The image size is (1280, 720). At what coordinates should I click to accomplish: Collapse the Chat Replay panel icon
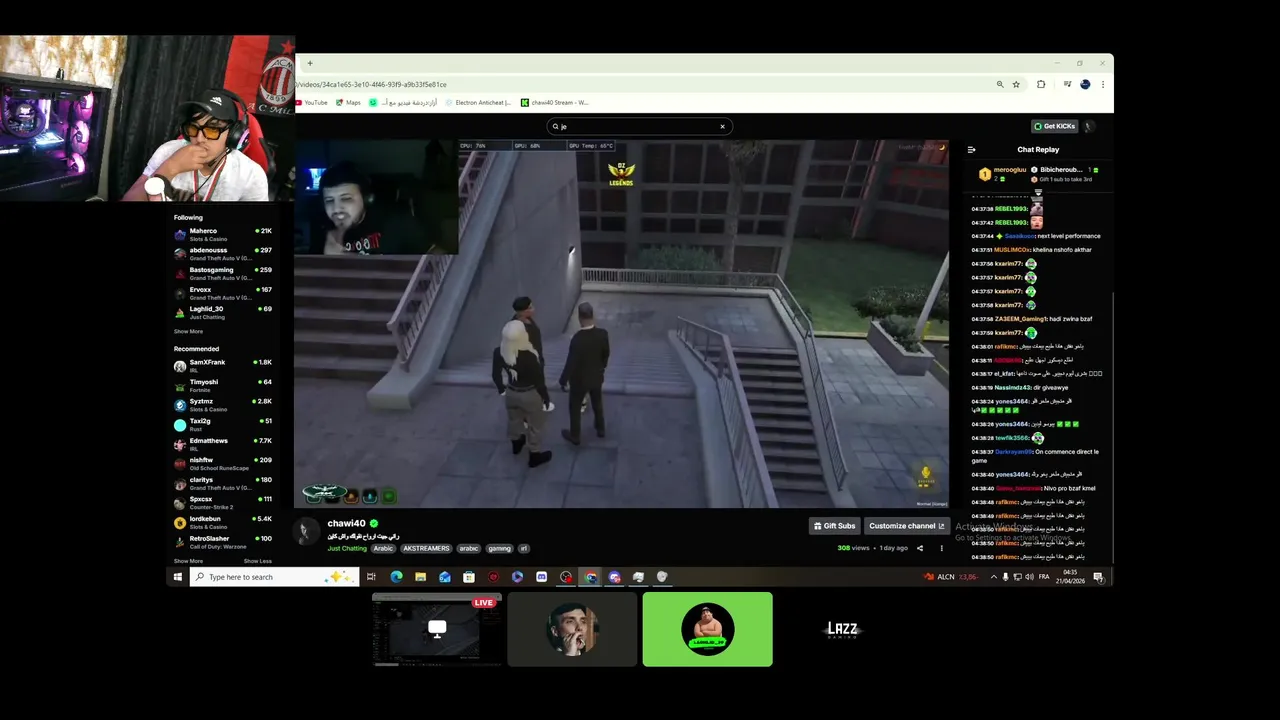971,150
